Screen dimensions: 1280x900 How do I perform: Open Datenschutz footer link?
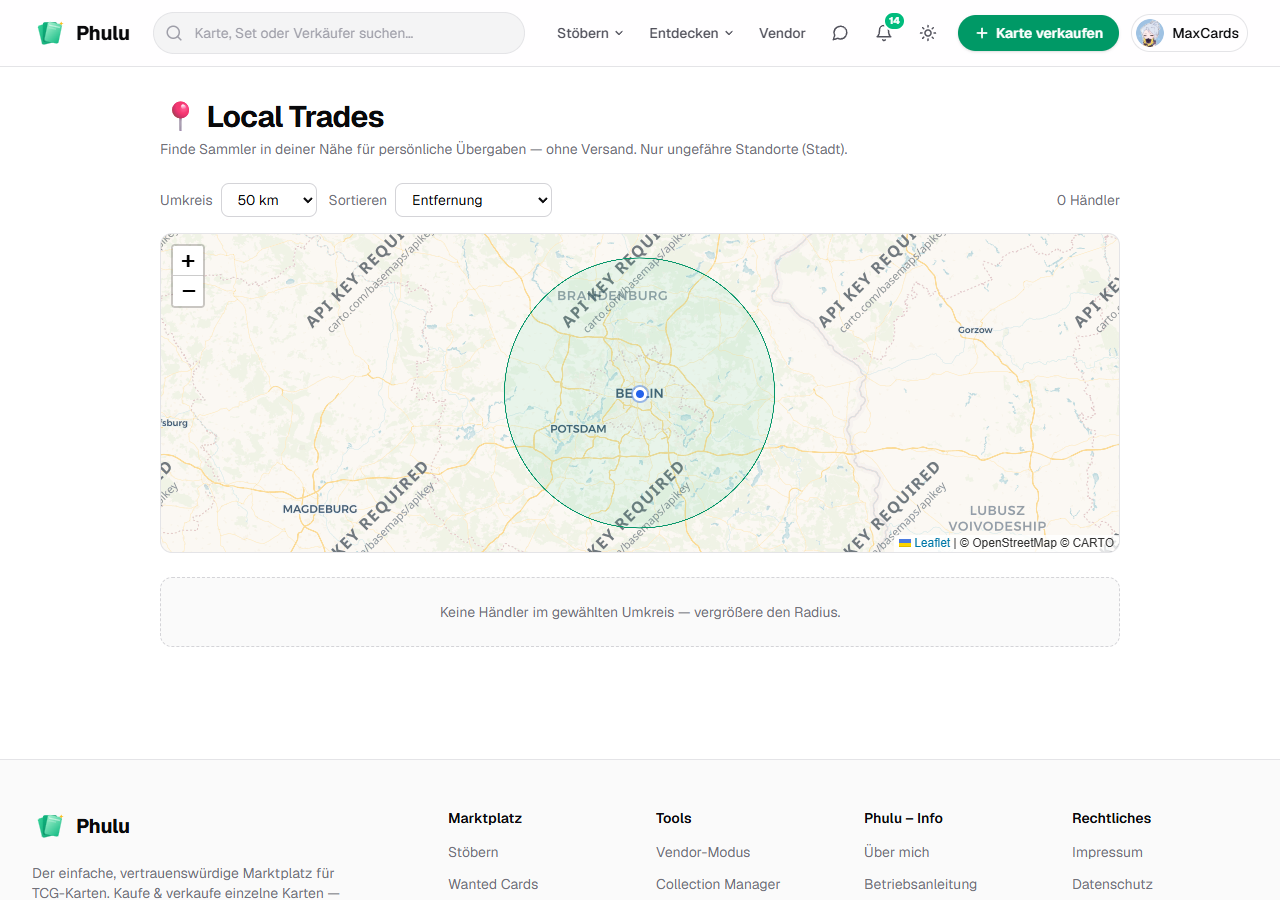coord(1112,884)
